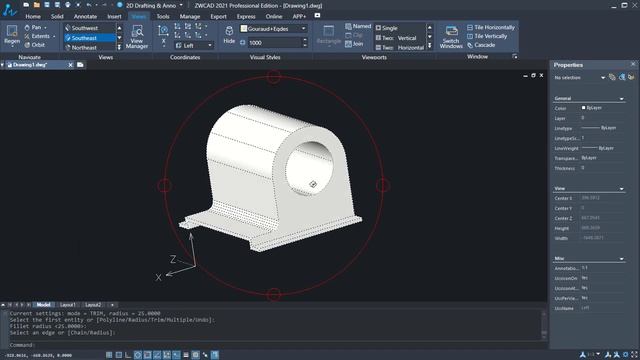This screenshot has height=360, width=640.
Task: Click the Quick Select icon in Properties panel
Action: coord(622,77)
